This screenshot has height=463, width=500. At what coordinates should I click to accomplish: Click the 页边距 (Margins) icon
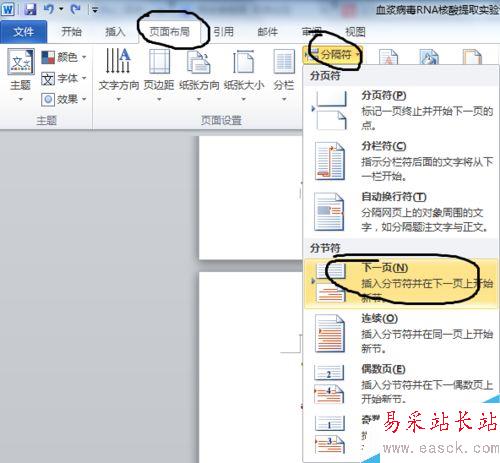tap(159, 61)
